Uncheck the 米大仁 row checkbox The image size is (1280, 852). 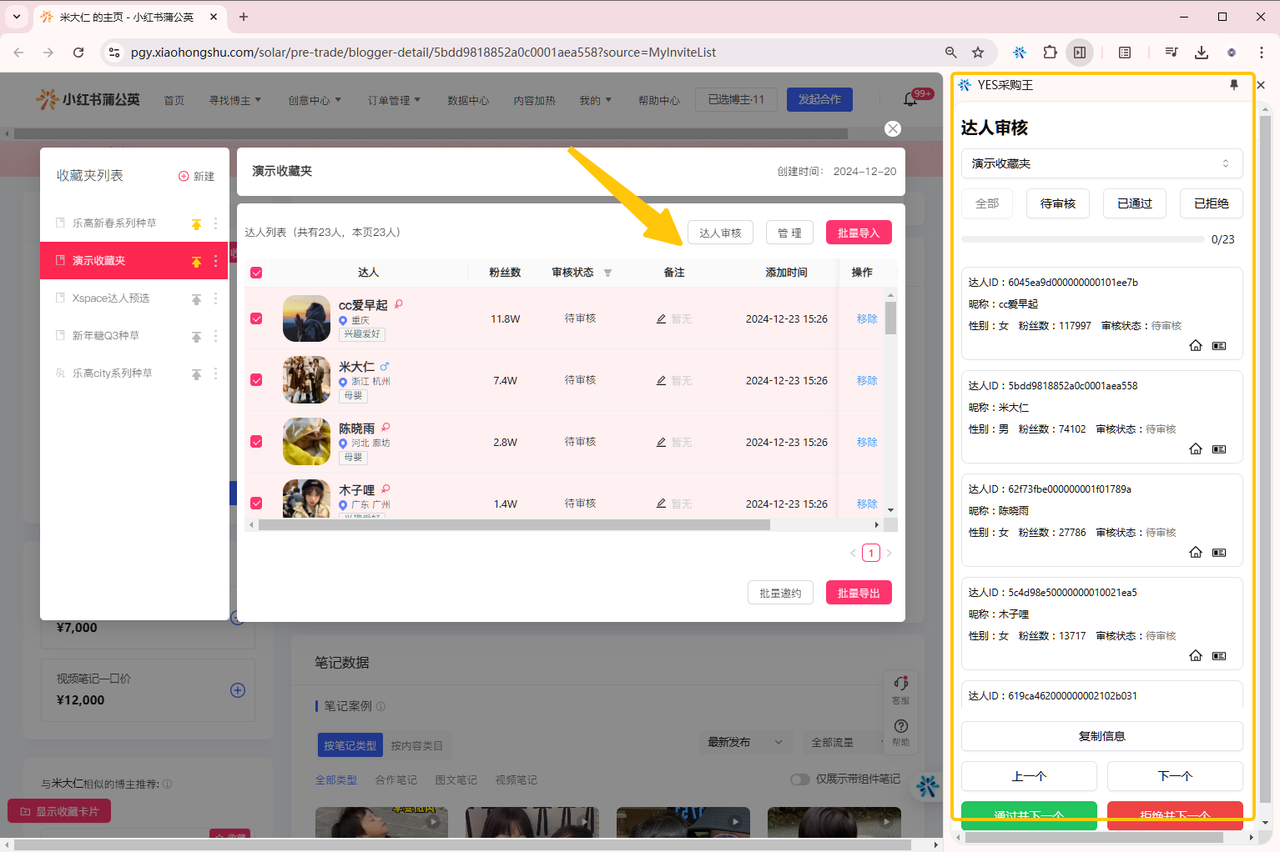coord(256,380)
